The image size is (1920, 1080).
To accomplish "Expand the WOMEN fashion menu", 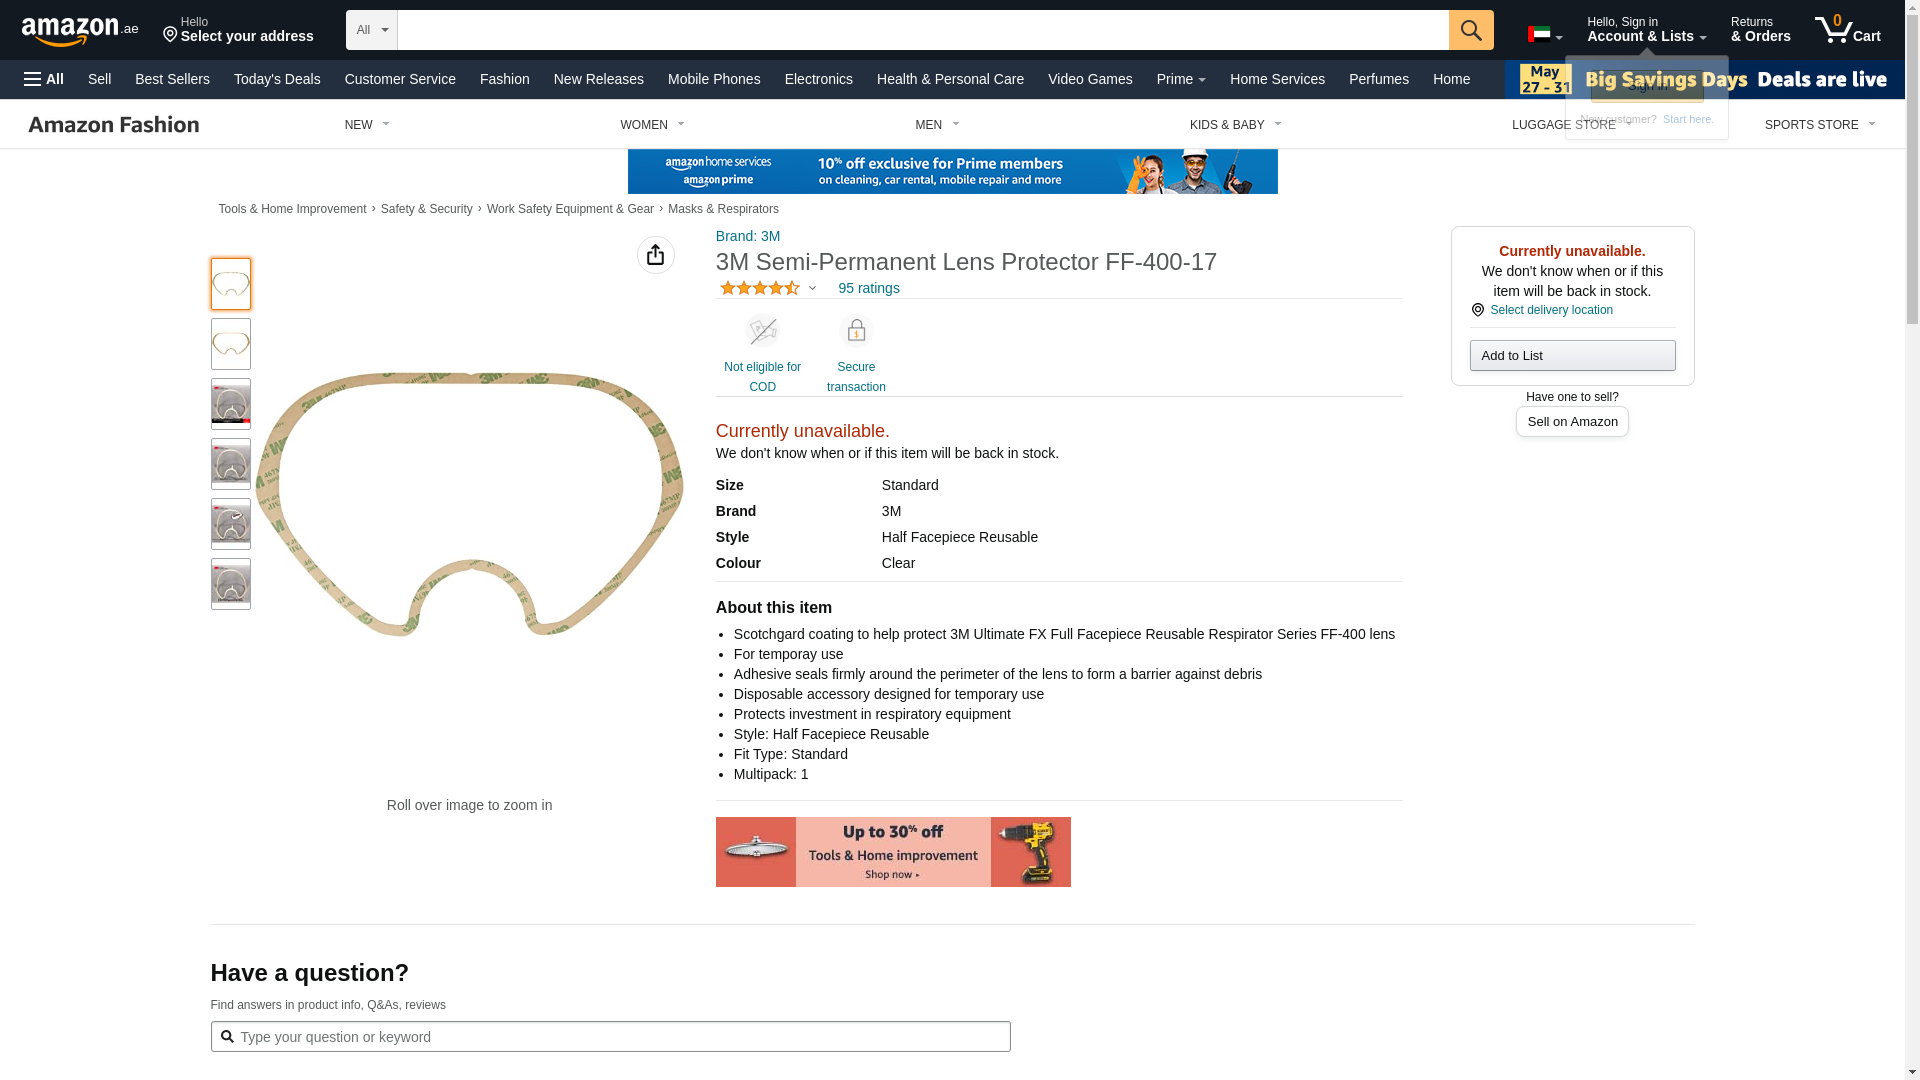I will 652,125.
